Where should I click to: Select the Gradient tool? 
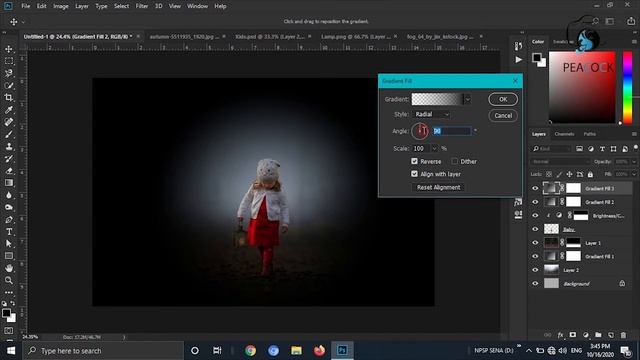tap(9, 183)
